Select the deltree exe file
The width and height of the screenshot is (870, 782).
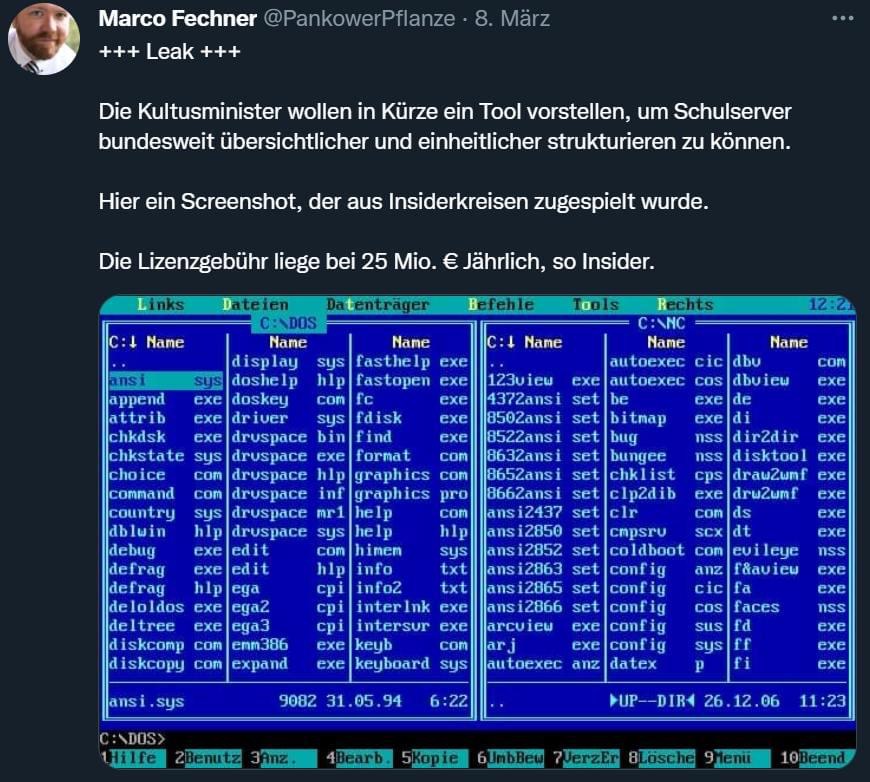pyautogui.click(x=164, y=626)
